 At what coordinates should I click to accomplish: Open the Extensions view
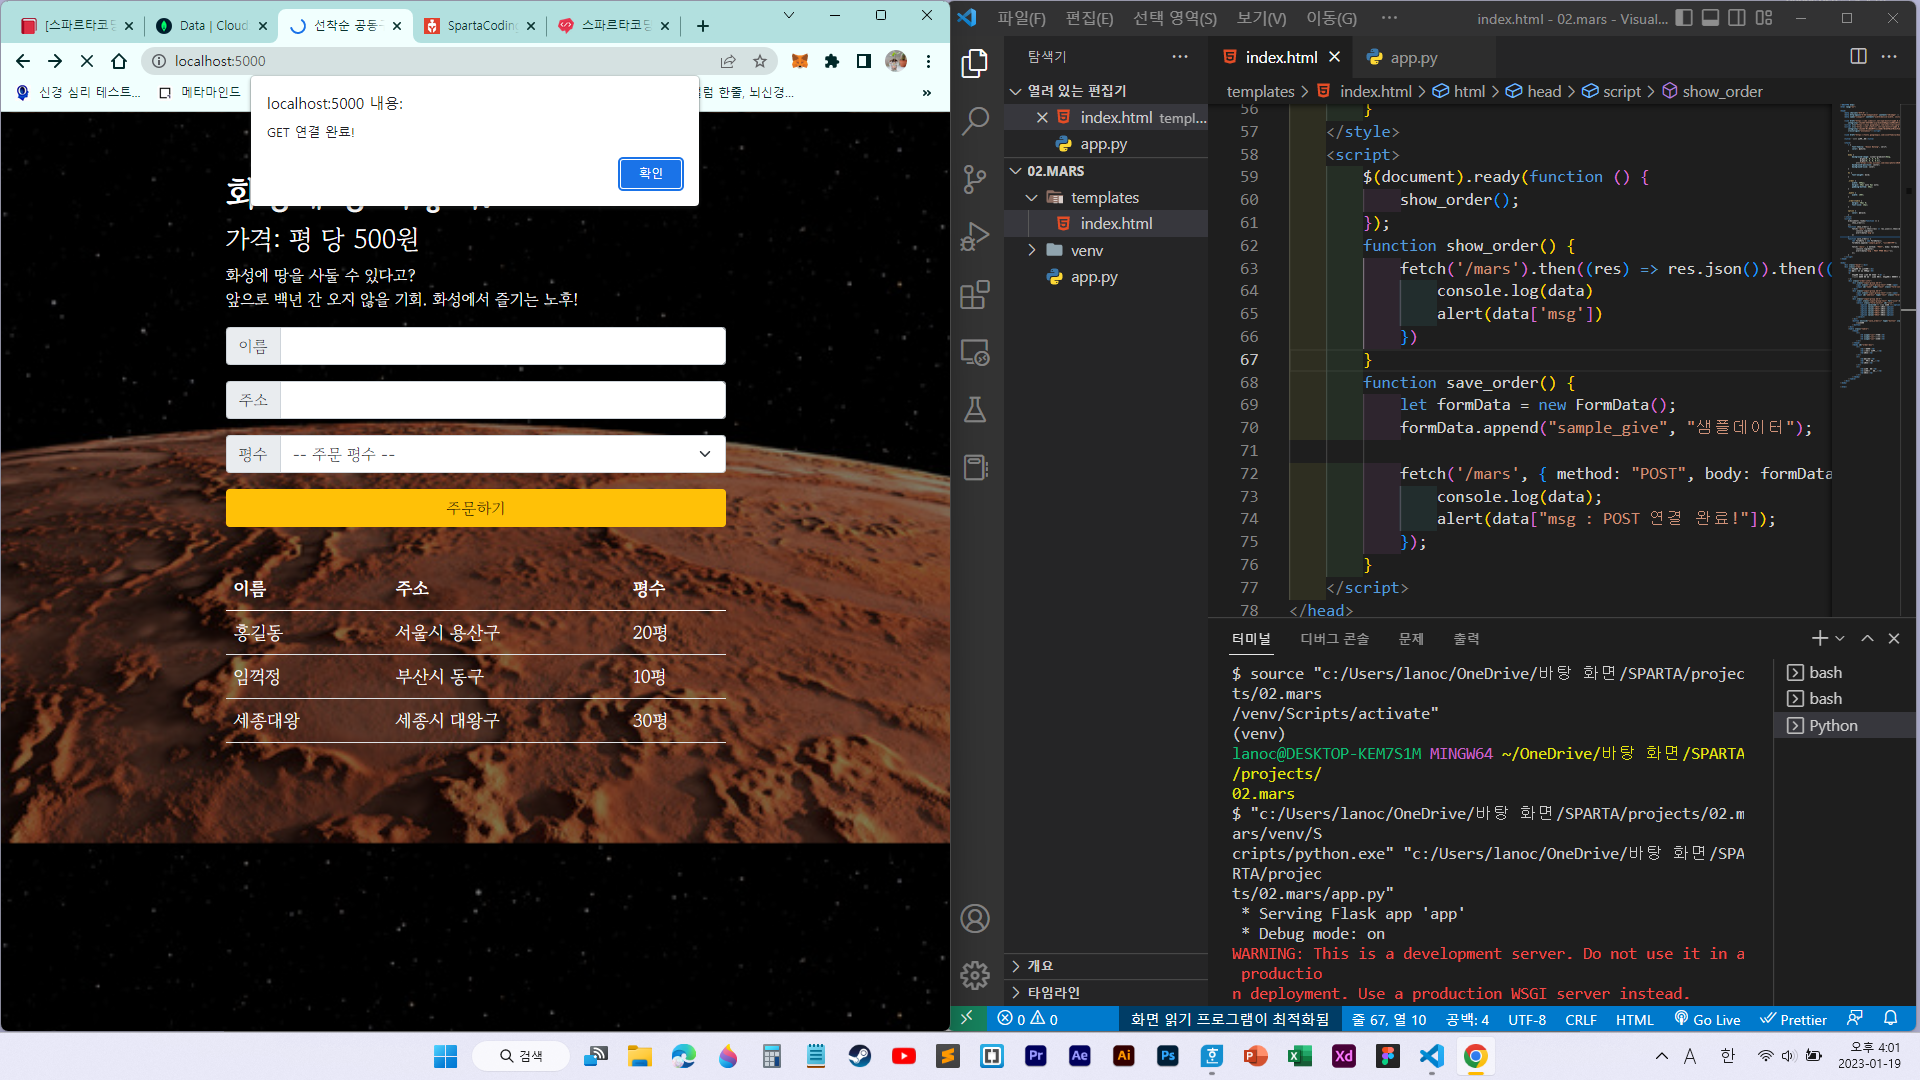(x=975, y=295)
